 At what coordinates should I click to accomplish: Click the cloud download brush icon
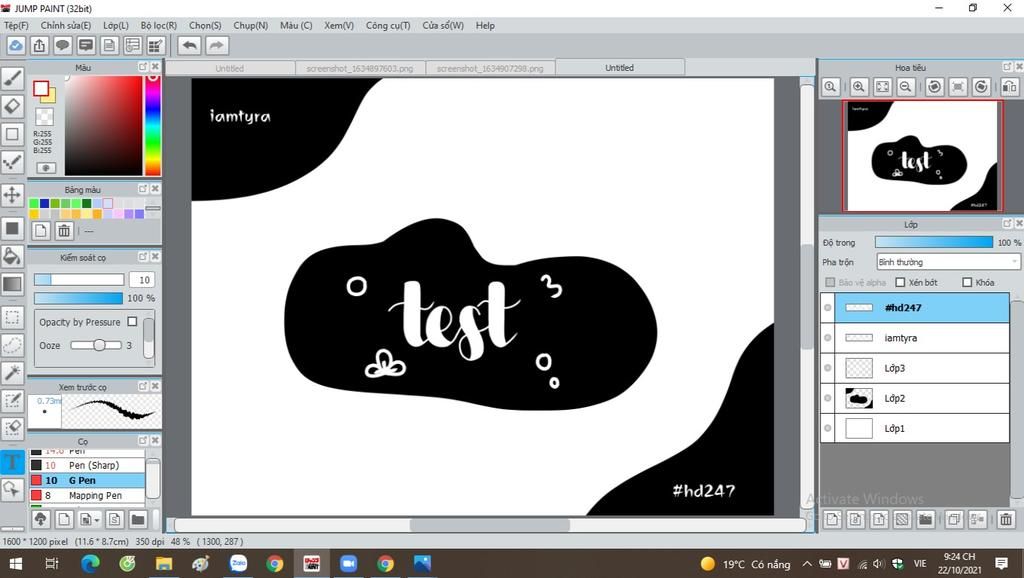click(40, 520)
